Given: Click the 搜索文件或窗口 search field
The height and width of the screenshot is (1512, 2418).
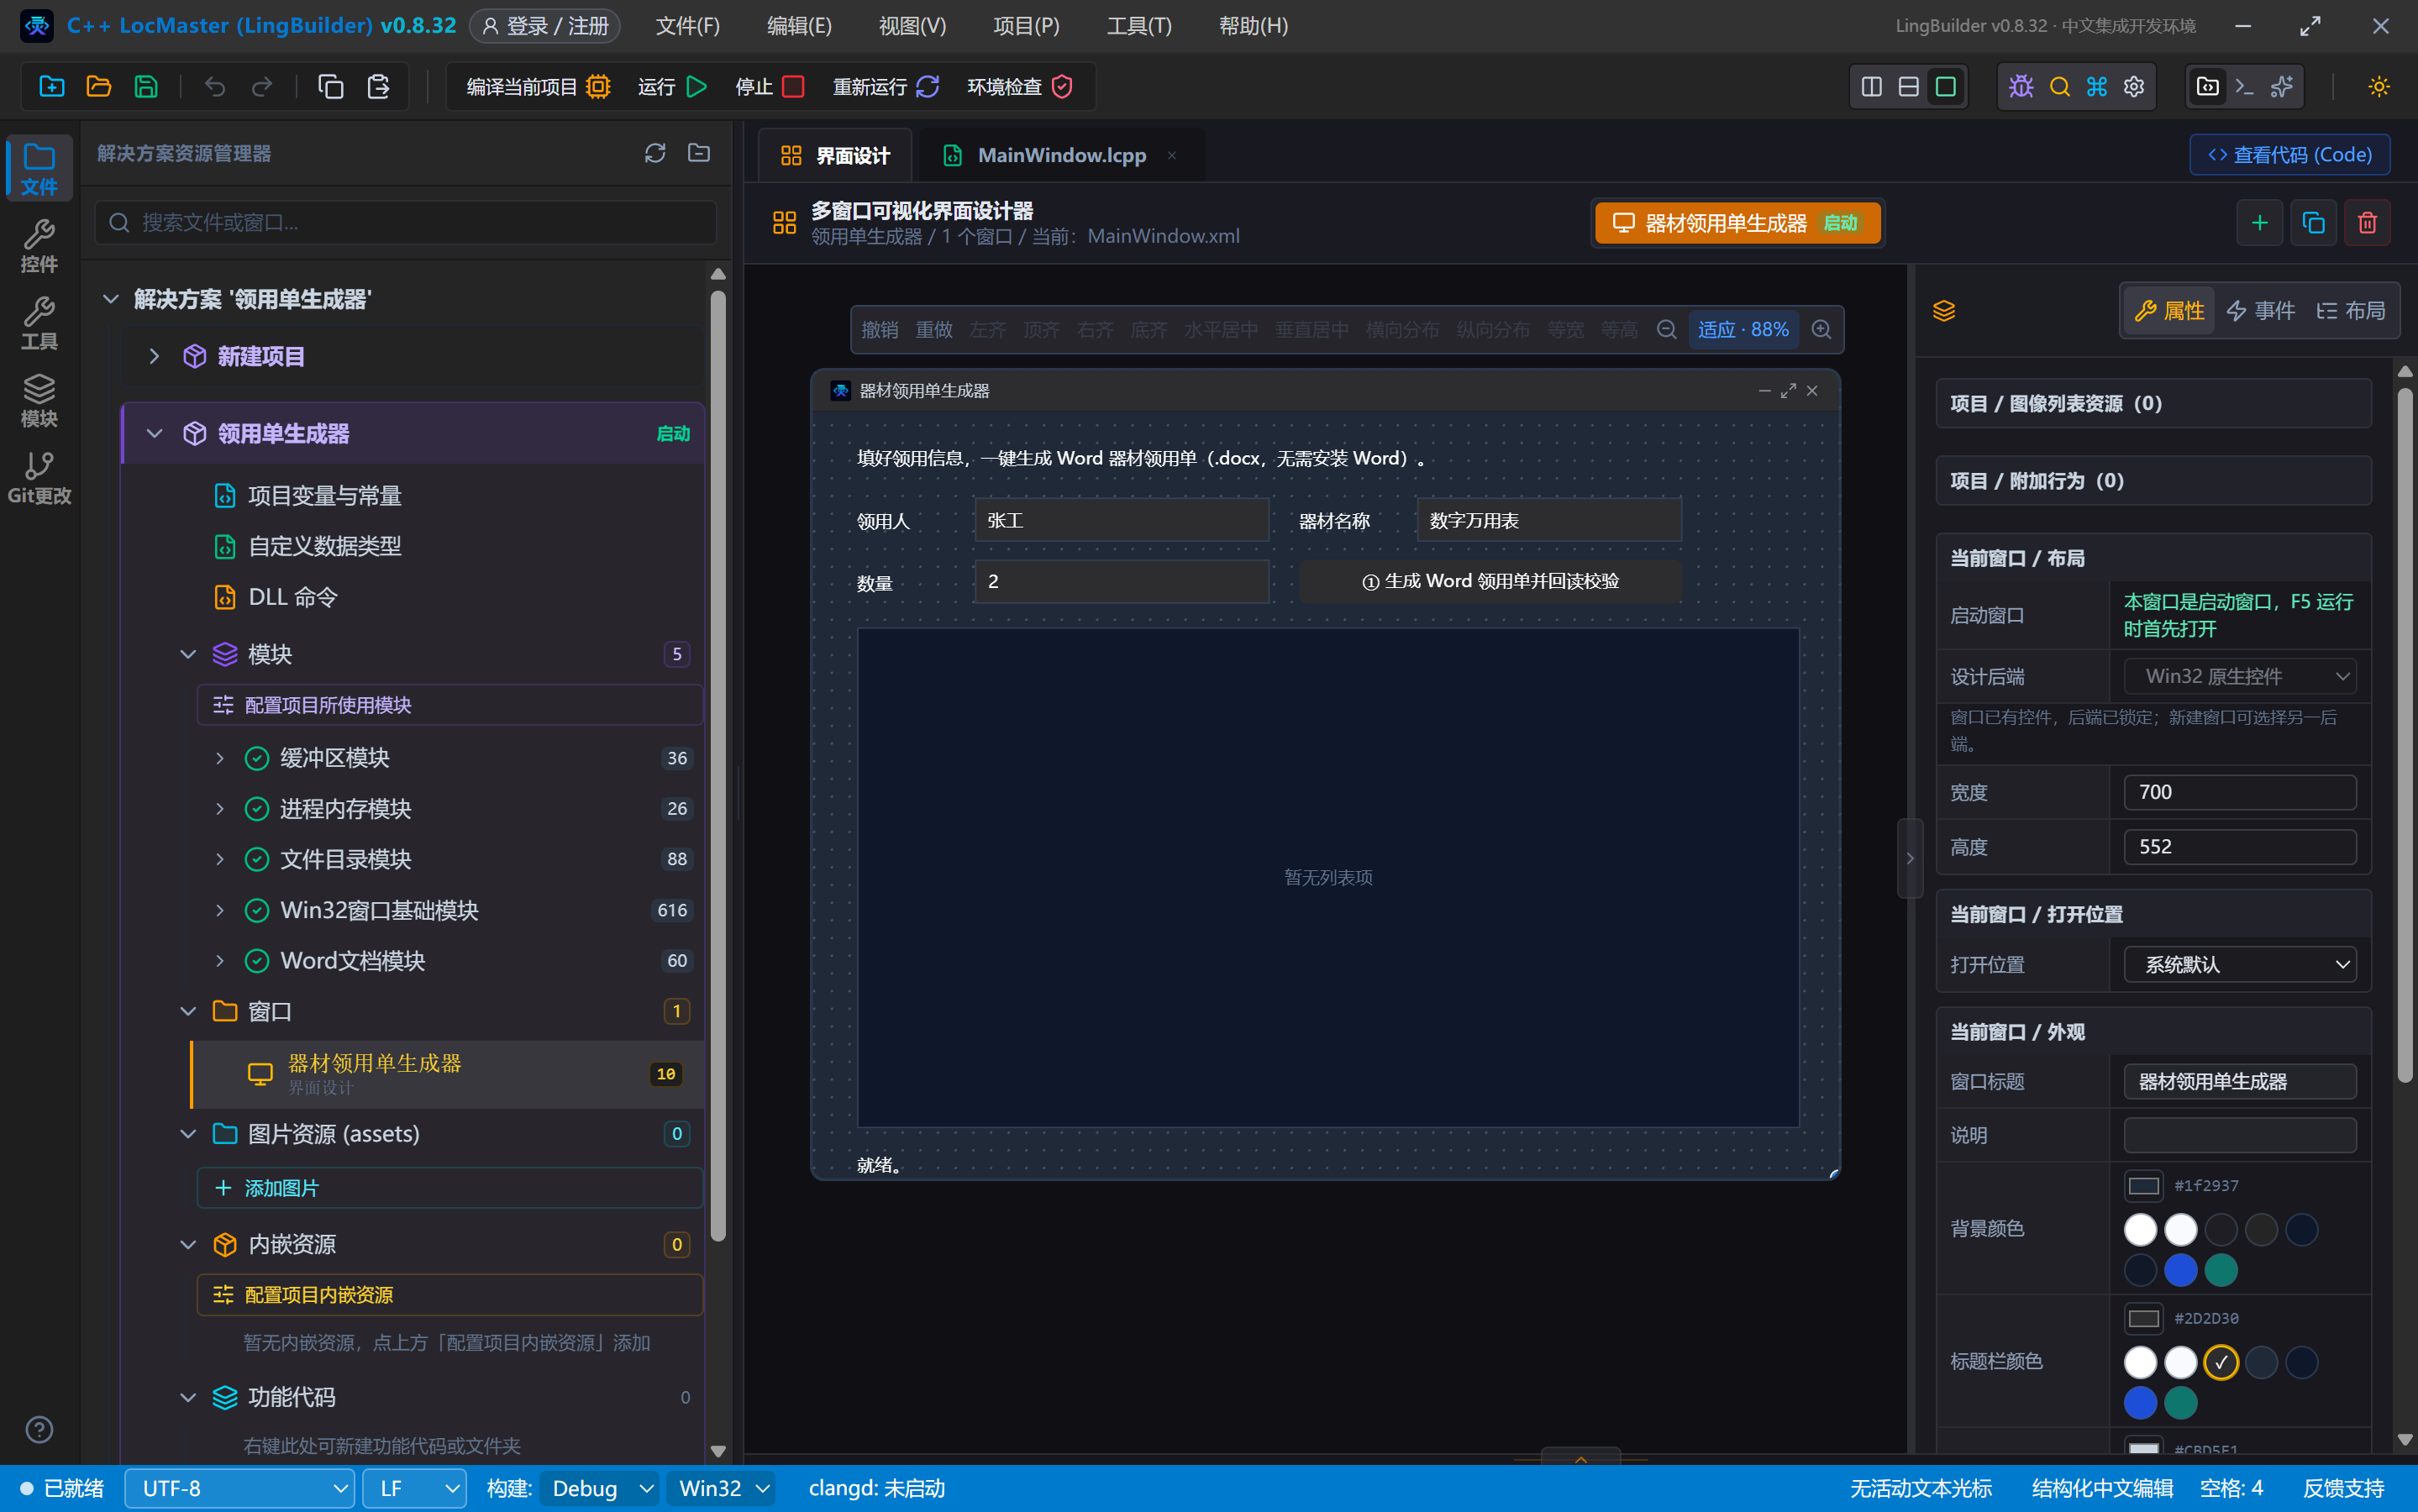Looking at the screenshot, I should point(406,222).
